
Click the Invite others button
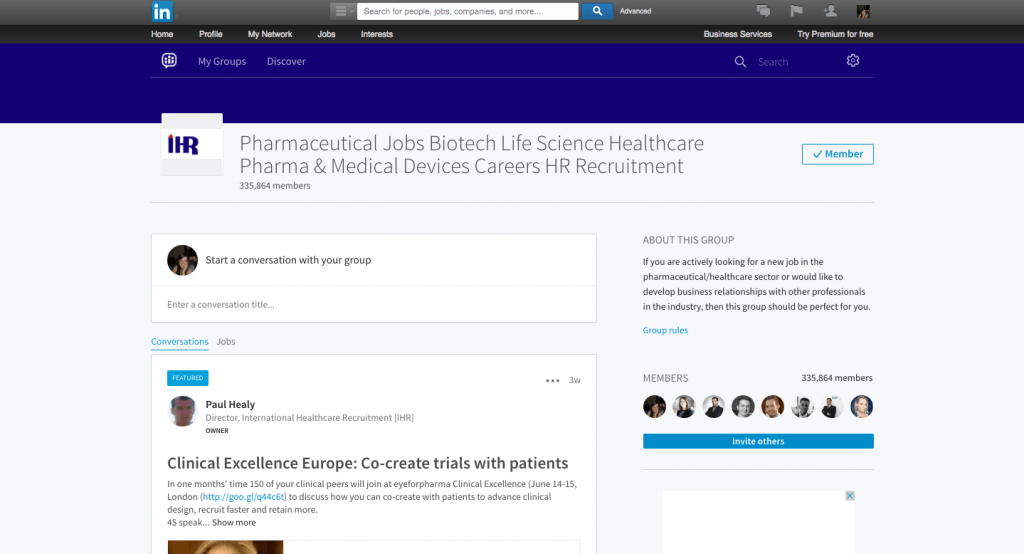pos(758,441)
